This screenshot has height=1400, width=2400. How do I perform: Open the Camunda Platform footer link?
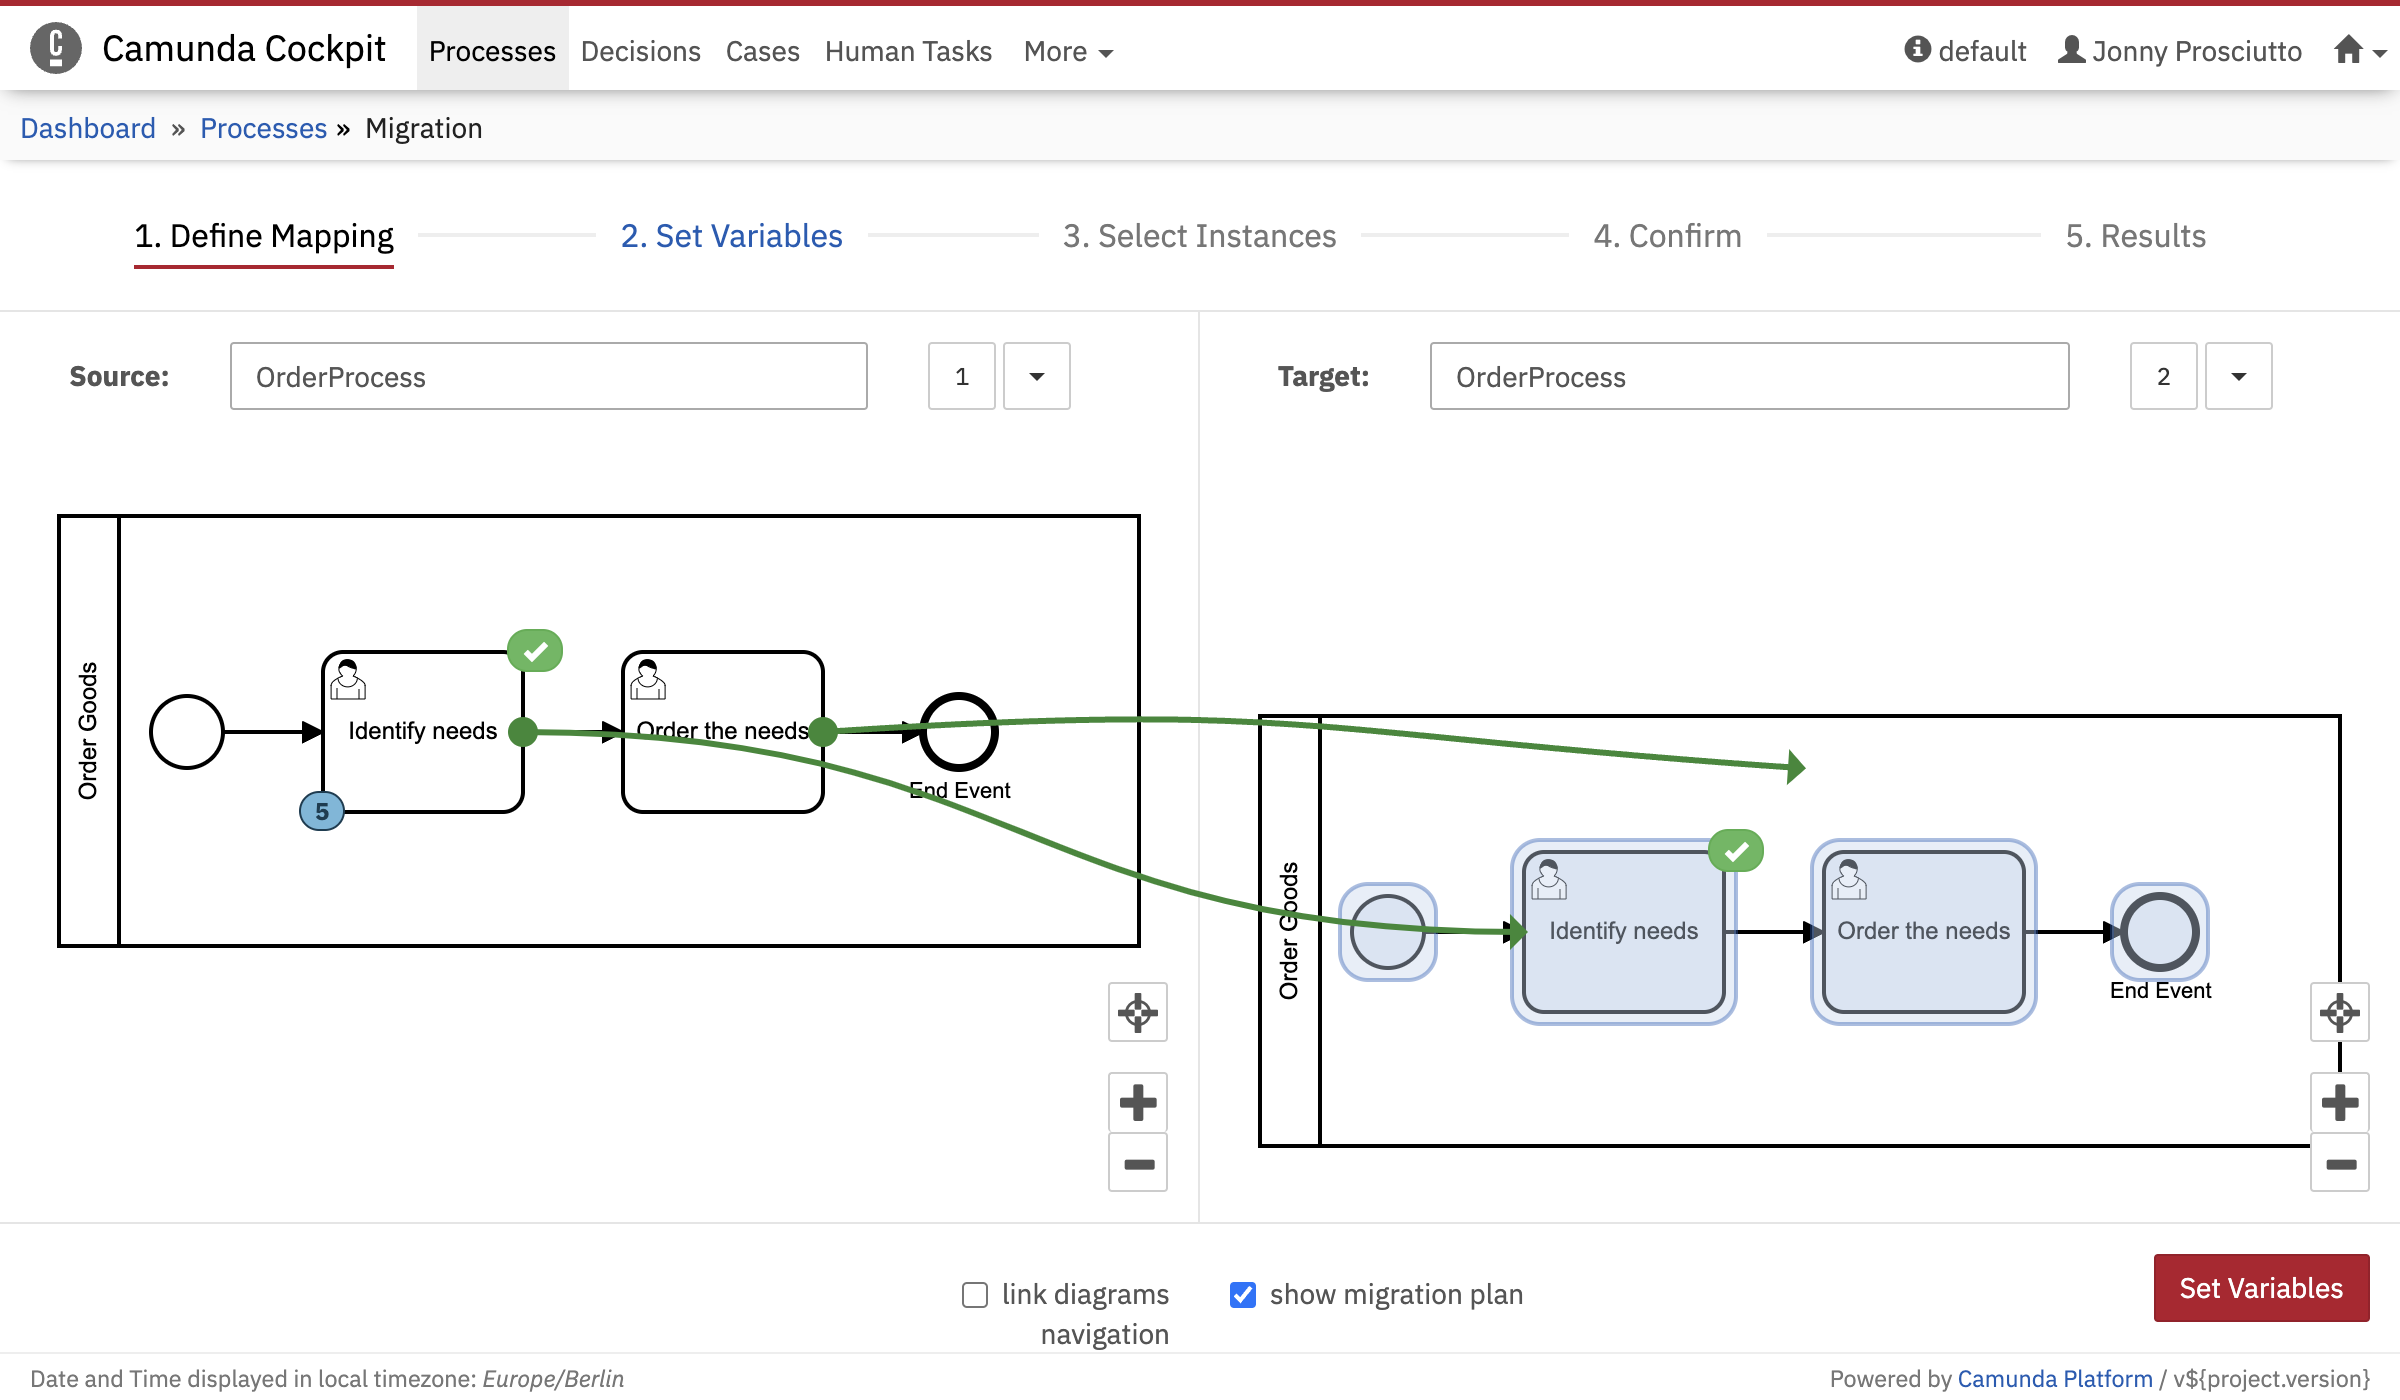(2055, 1379)
